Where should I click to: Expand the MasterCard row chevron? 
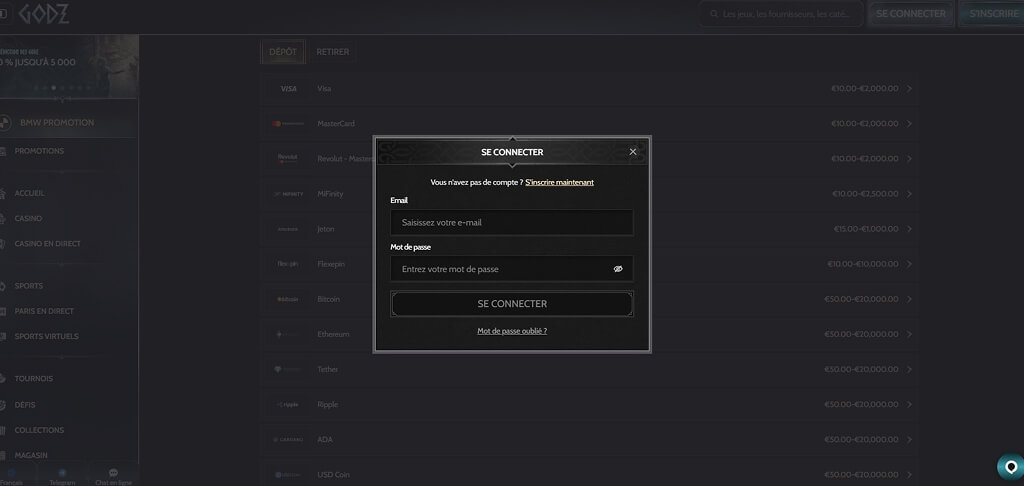(910, 123)
